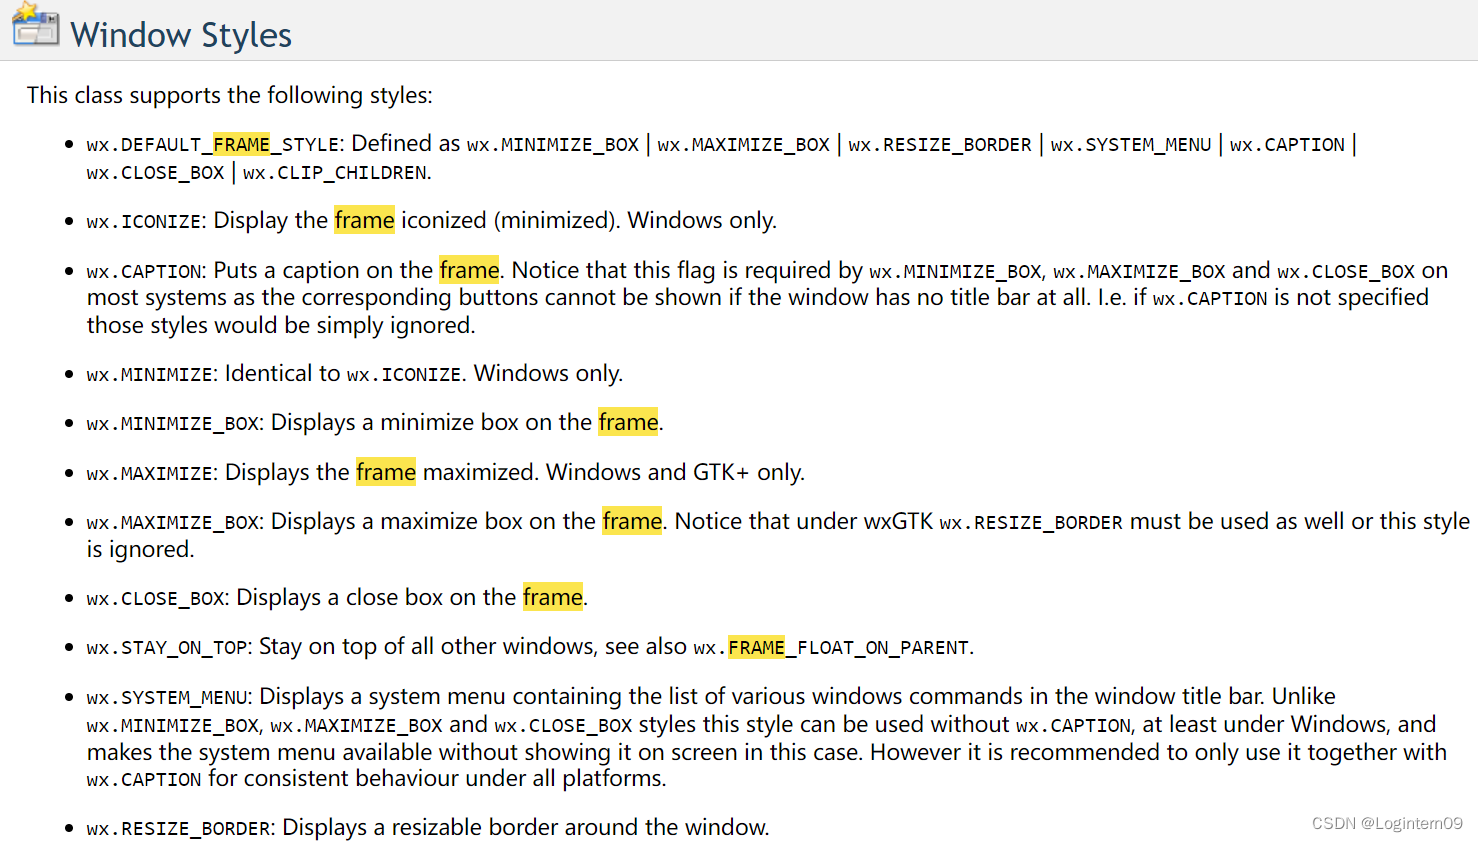The height and width of the screenshot is (842, 1478).
Task: Click the Window Styles section icon
Action: pos(36,25)
